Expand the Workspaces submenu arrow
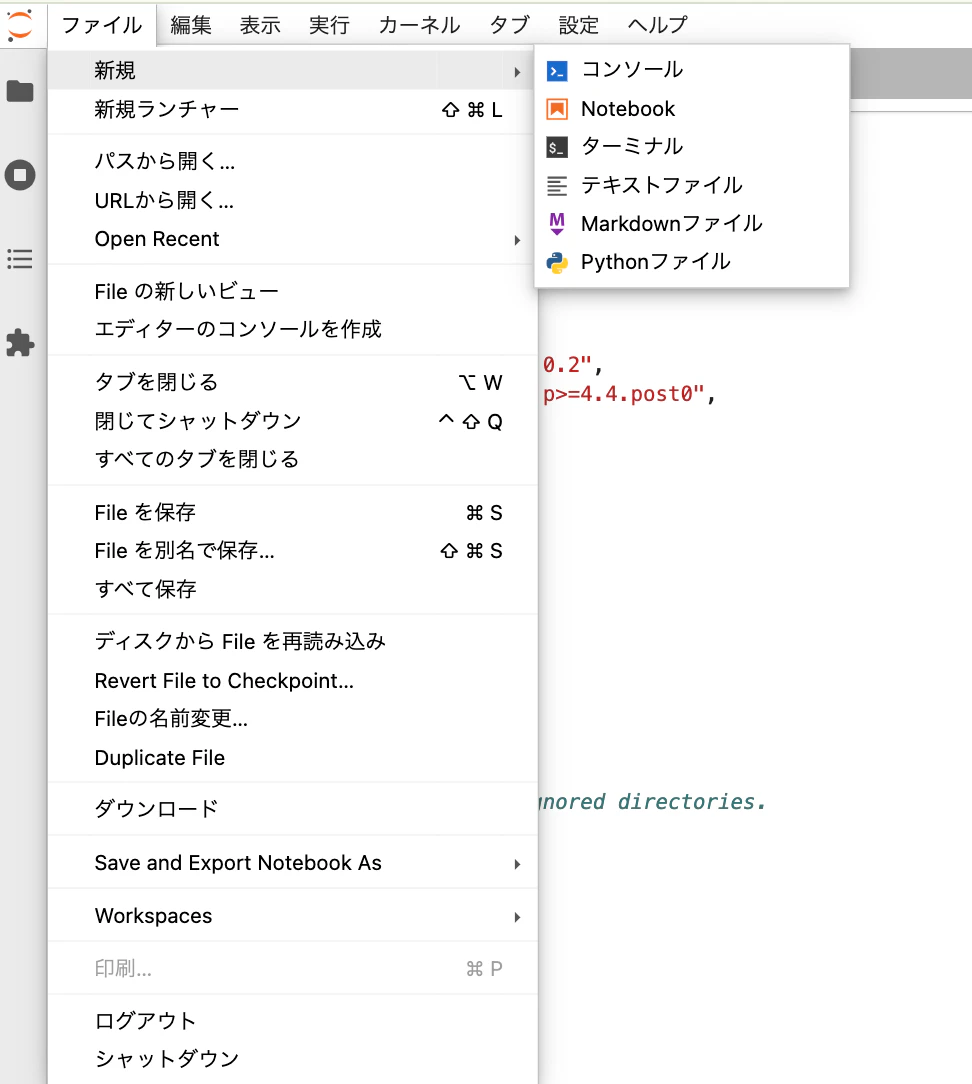This screenshot has height=1084, width=972. tap(517, 917)
